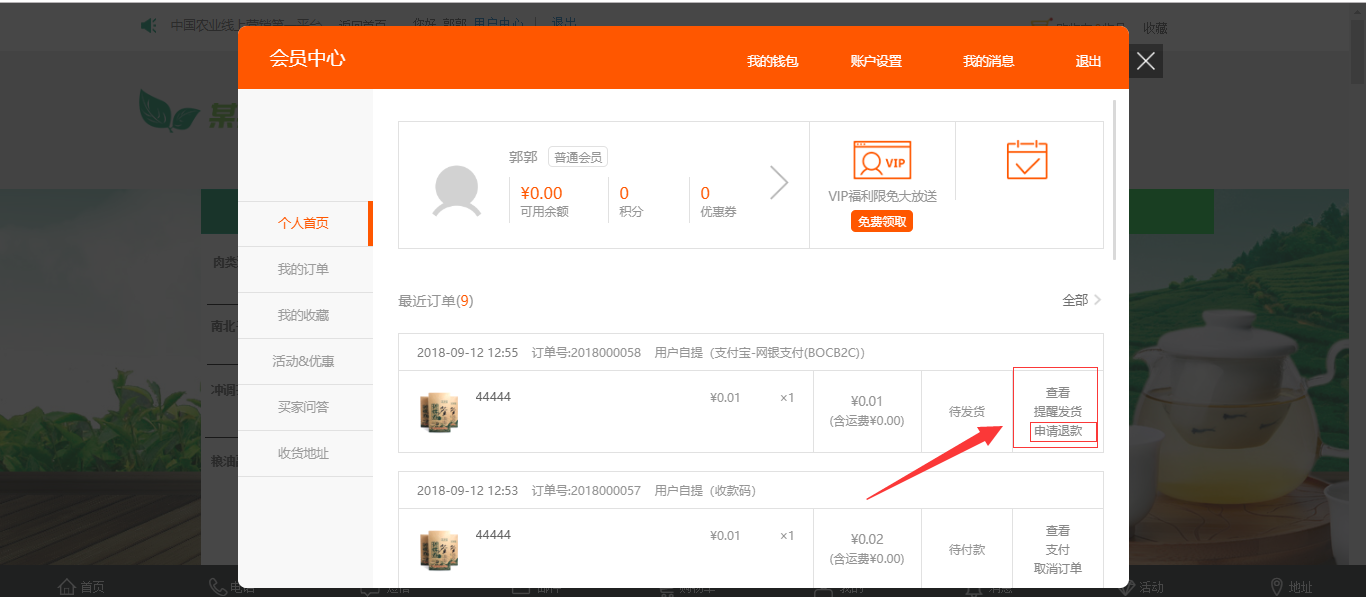Screen dimensions: 1366x597
Task: Click the location pin icon in the bottom bar
Action: [x=1276, y=587]
